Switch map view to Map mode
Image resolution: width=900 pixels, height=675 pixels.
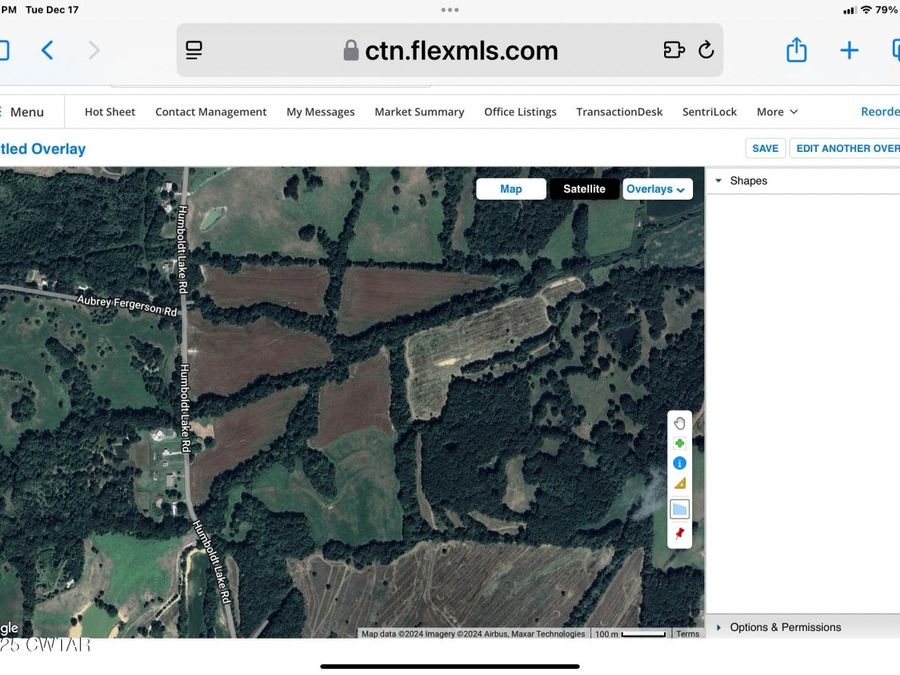coord(511,189)
